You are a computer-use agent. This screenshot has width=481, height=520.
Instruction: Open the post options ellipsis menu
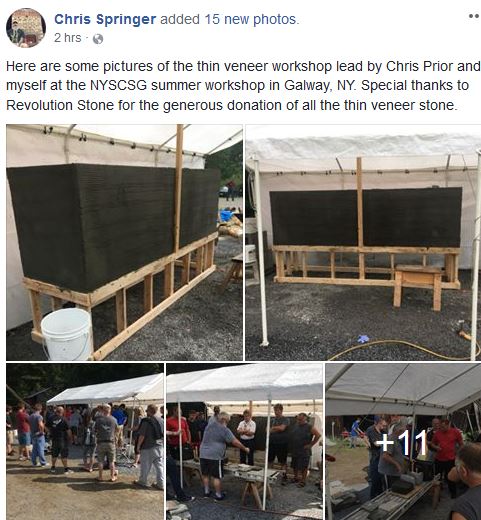474,16
